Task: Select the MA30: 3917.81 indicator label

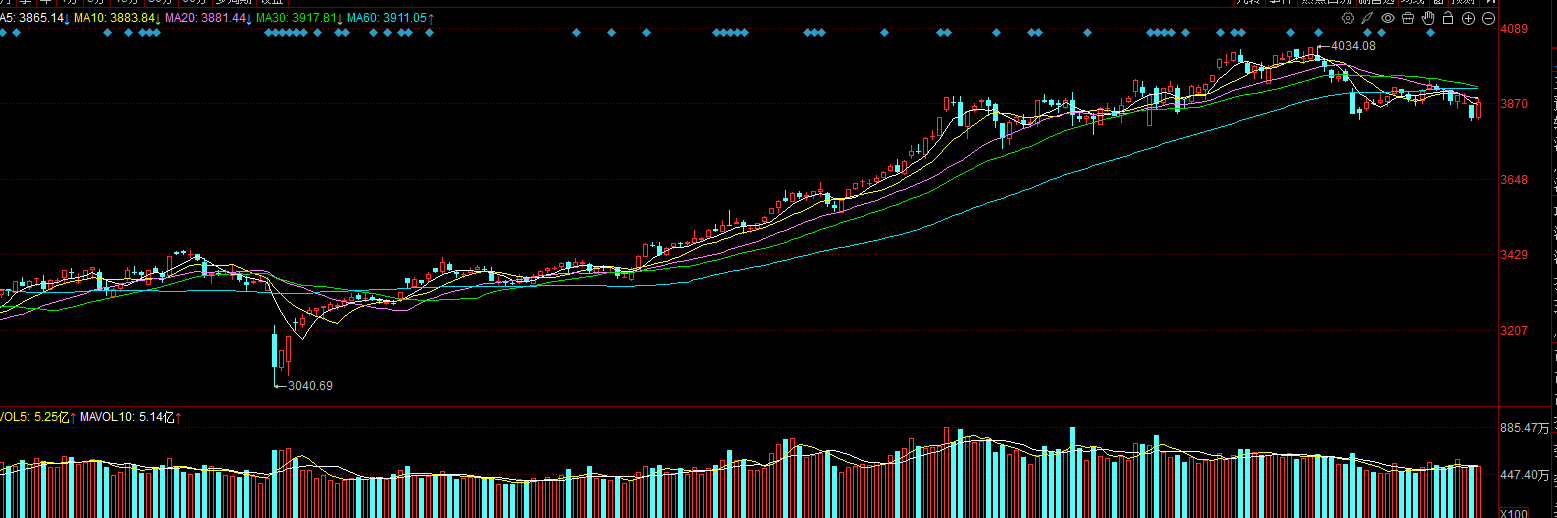Action: (298, 19)
